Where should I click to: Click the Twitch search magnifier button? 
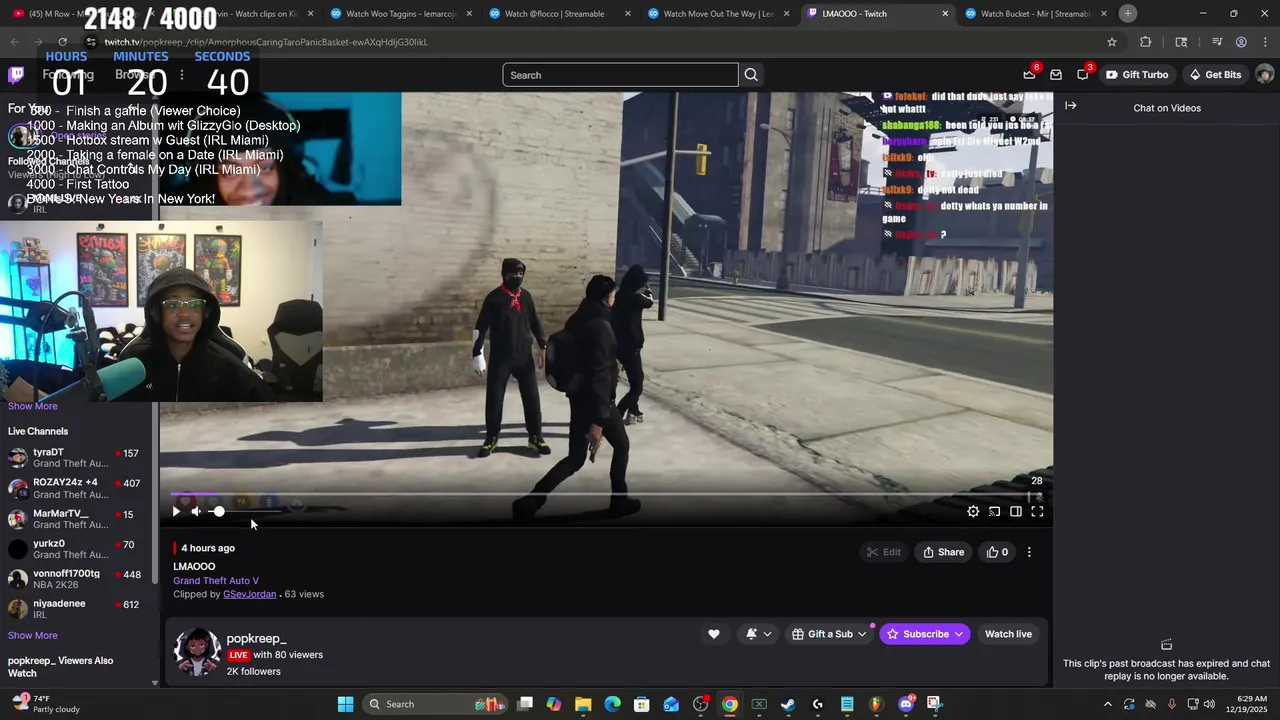(751, 75)
